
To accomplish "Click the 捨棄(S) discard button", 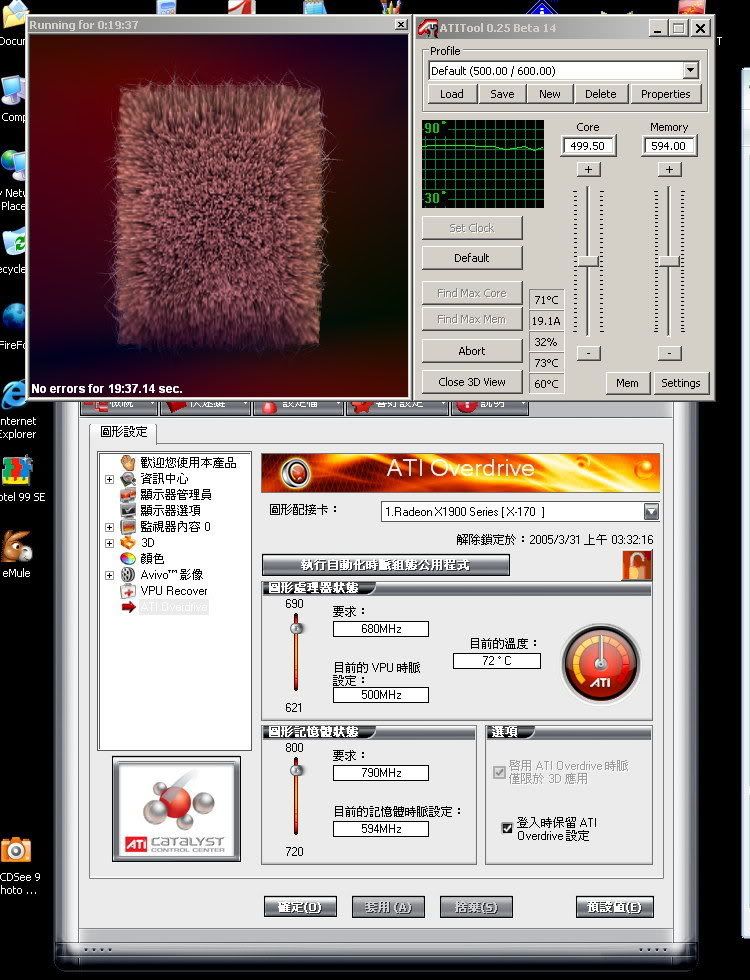I will point(476,907).
